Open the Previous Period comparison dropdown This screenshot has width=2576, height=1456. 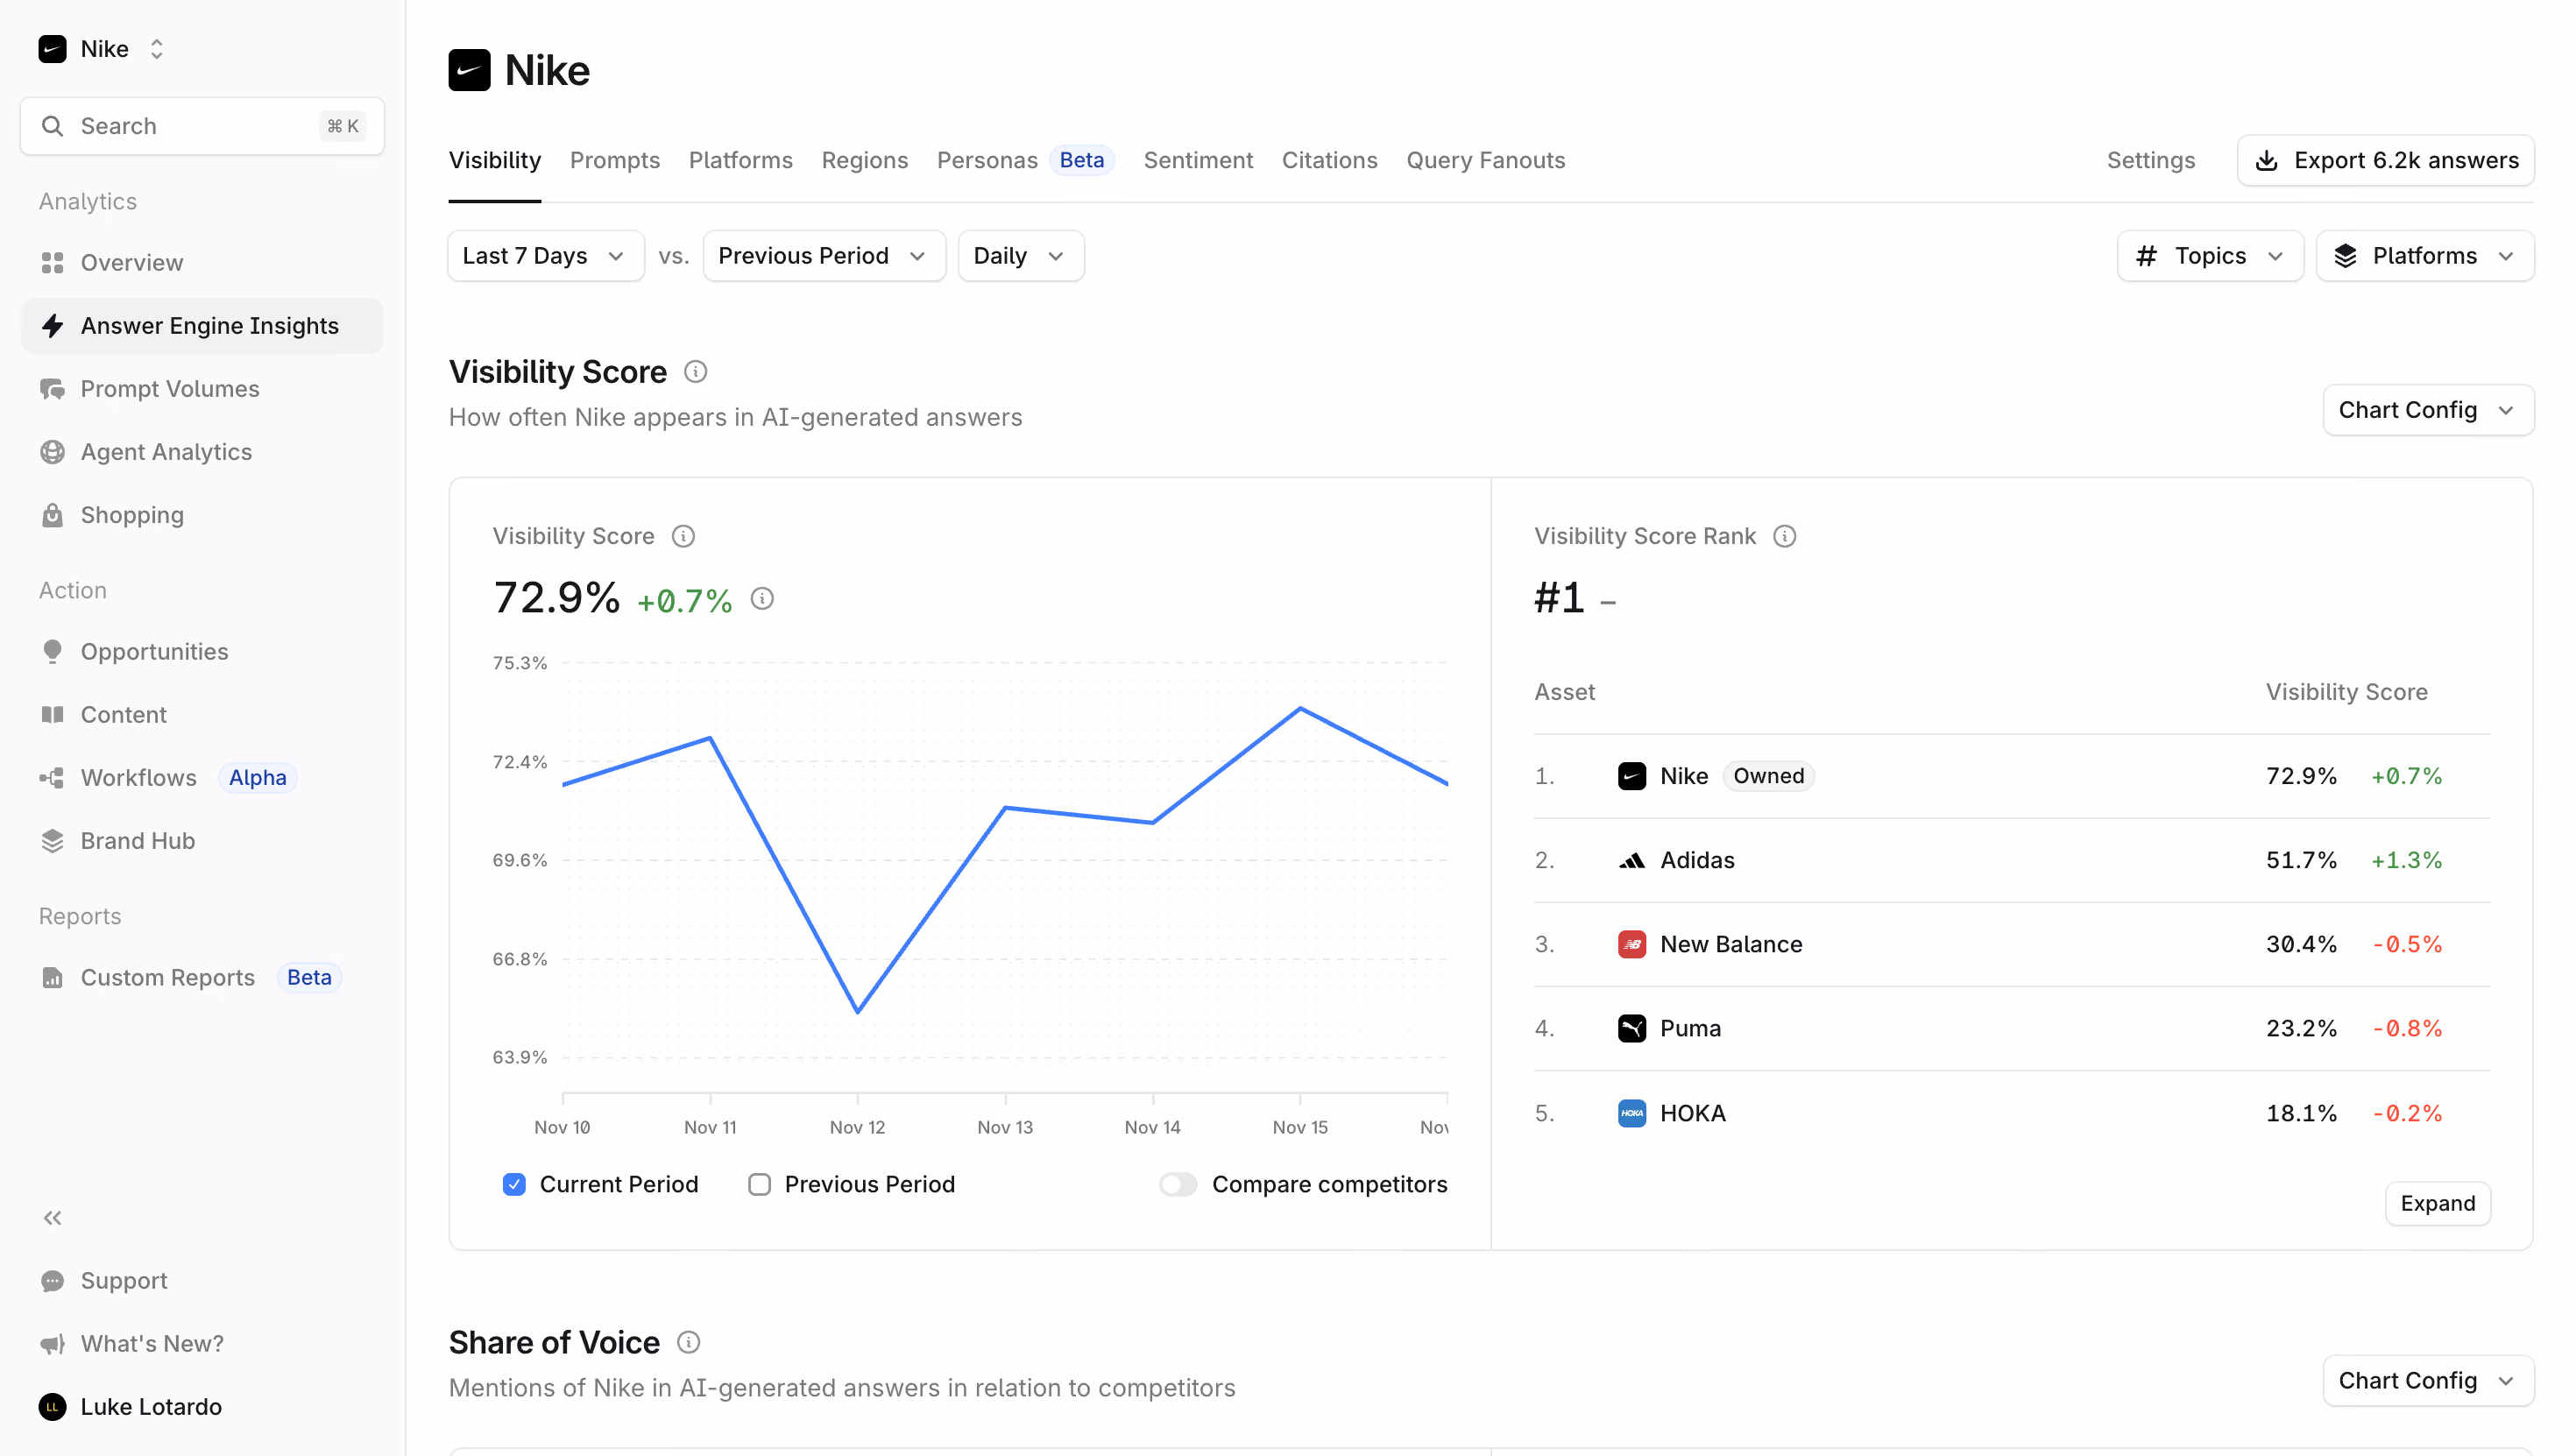tap(824, 256)
